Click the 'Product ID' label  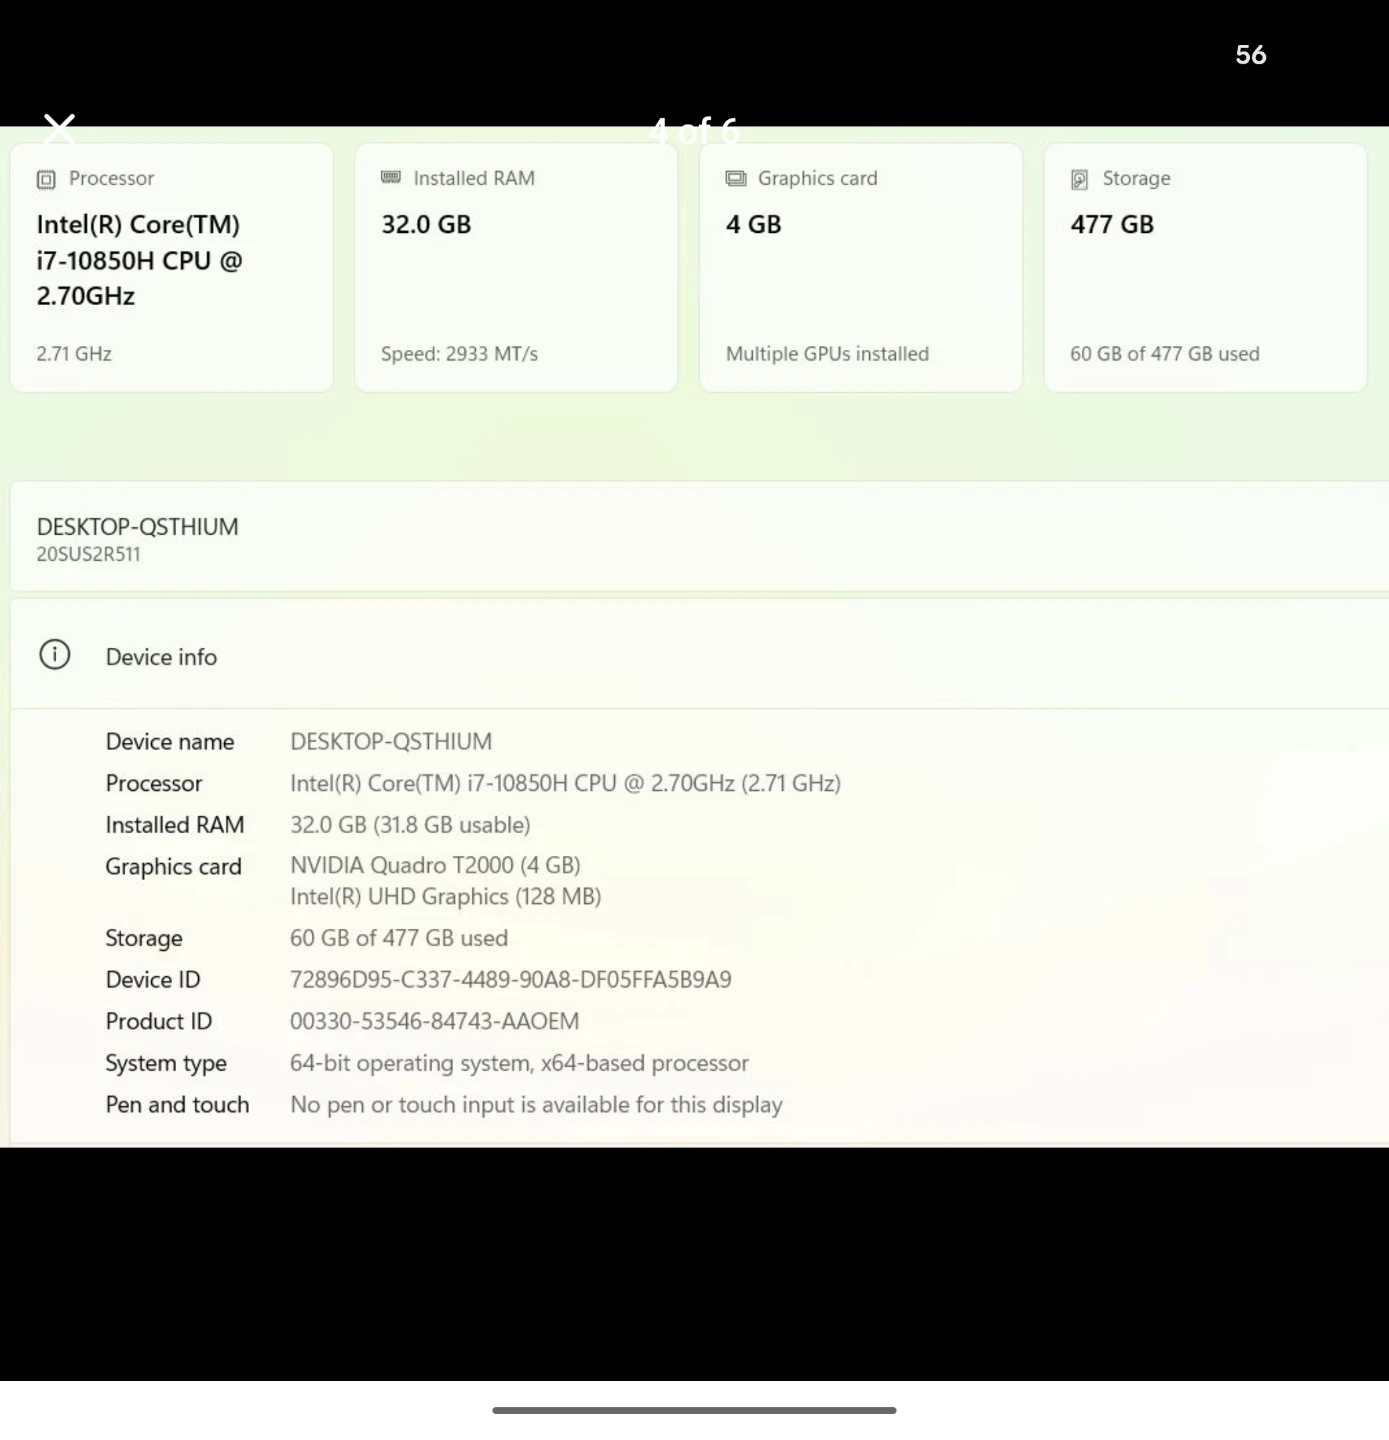[159, 1022]
